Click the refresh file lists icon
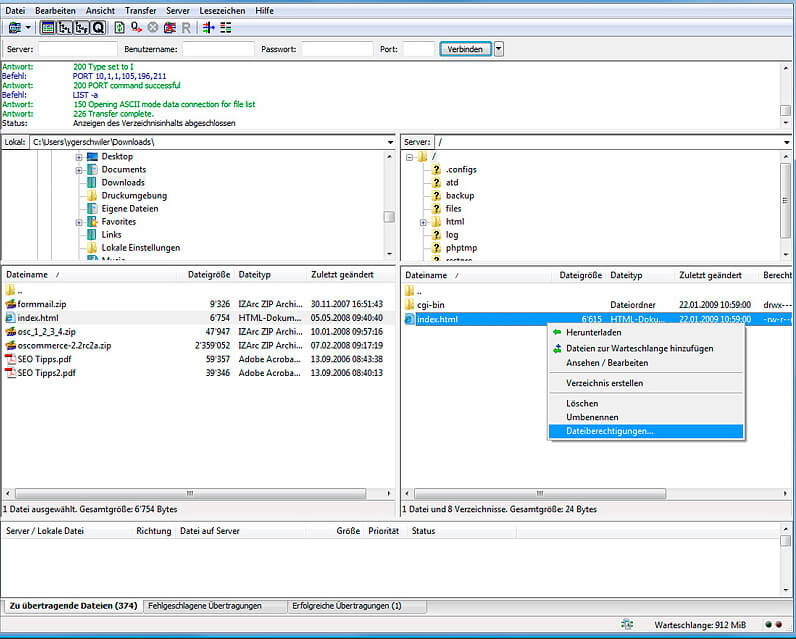This screenshot has height=639, width=796. tap(120, 27)
